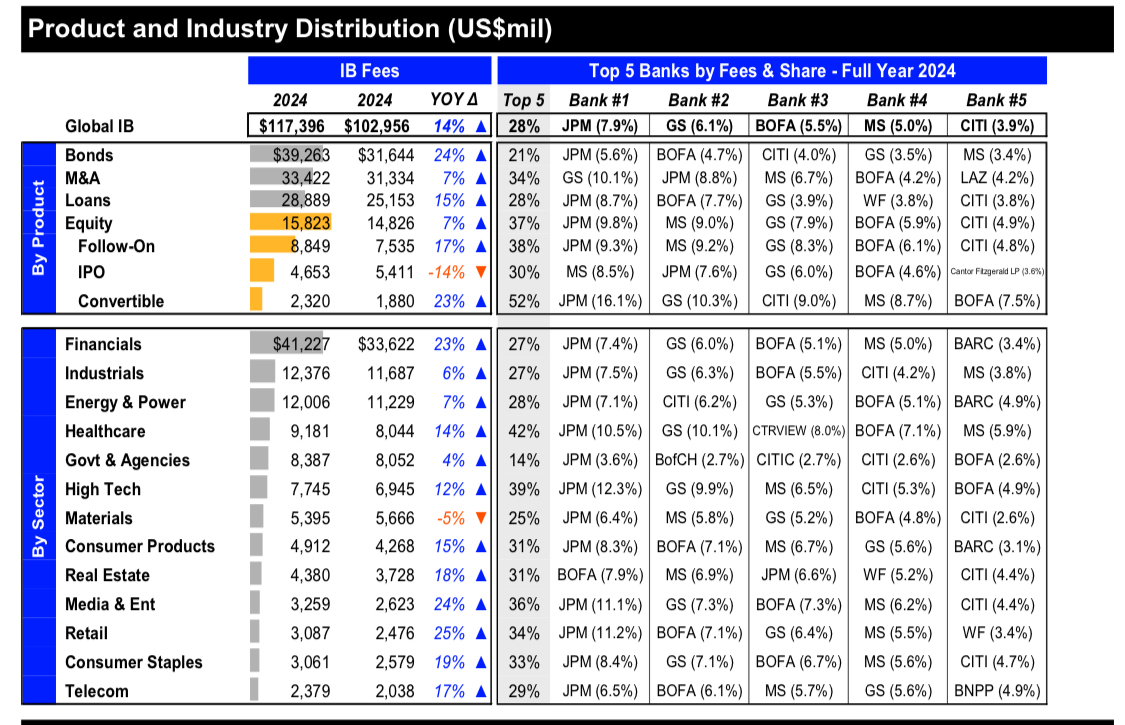Screen dimensions: 1125x725
Task: Click the red down arrow in Materials row
Action: point(481,518)
